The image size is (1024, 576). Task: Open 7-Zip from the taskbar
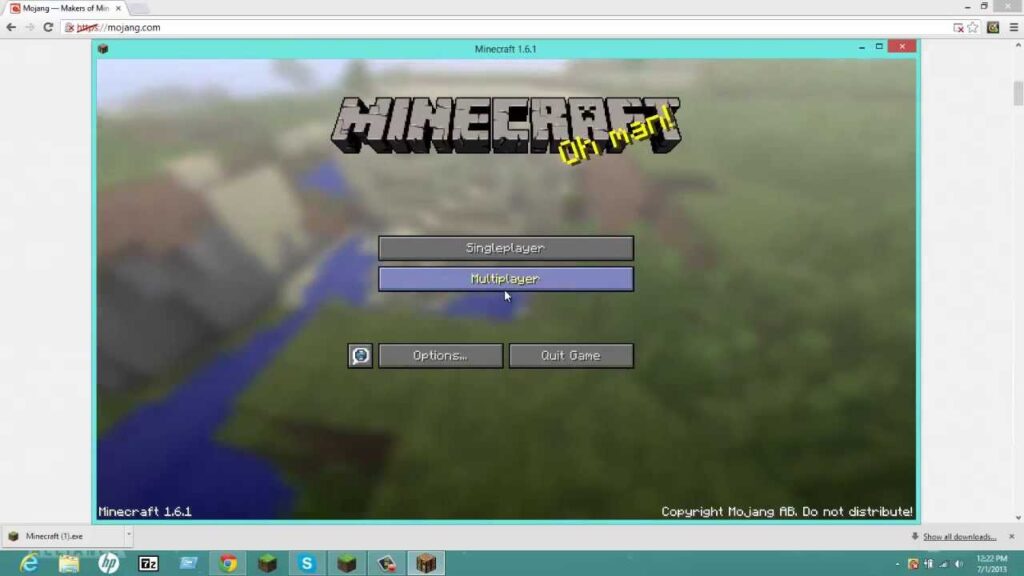point(148,563)
